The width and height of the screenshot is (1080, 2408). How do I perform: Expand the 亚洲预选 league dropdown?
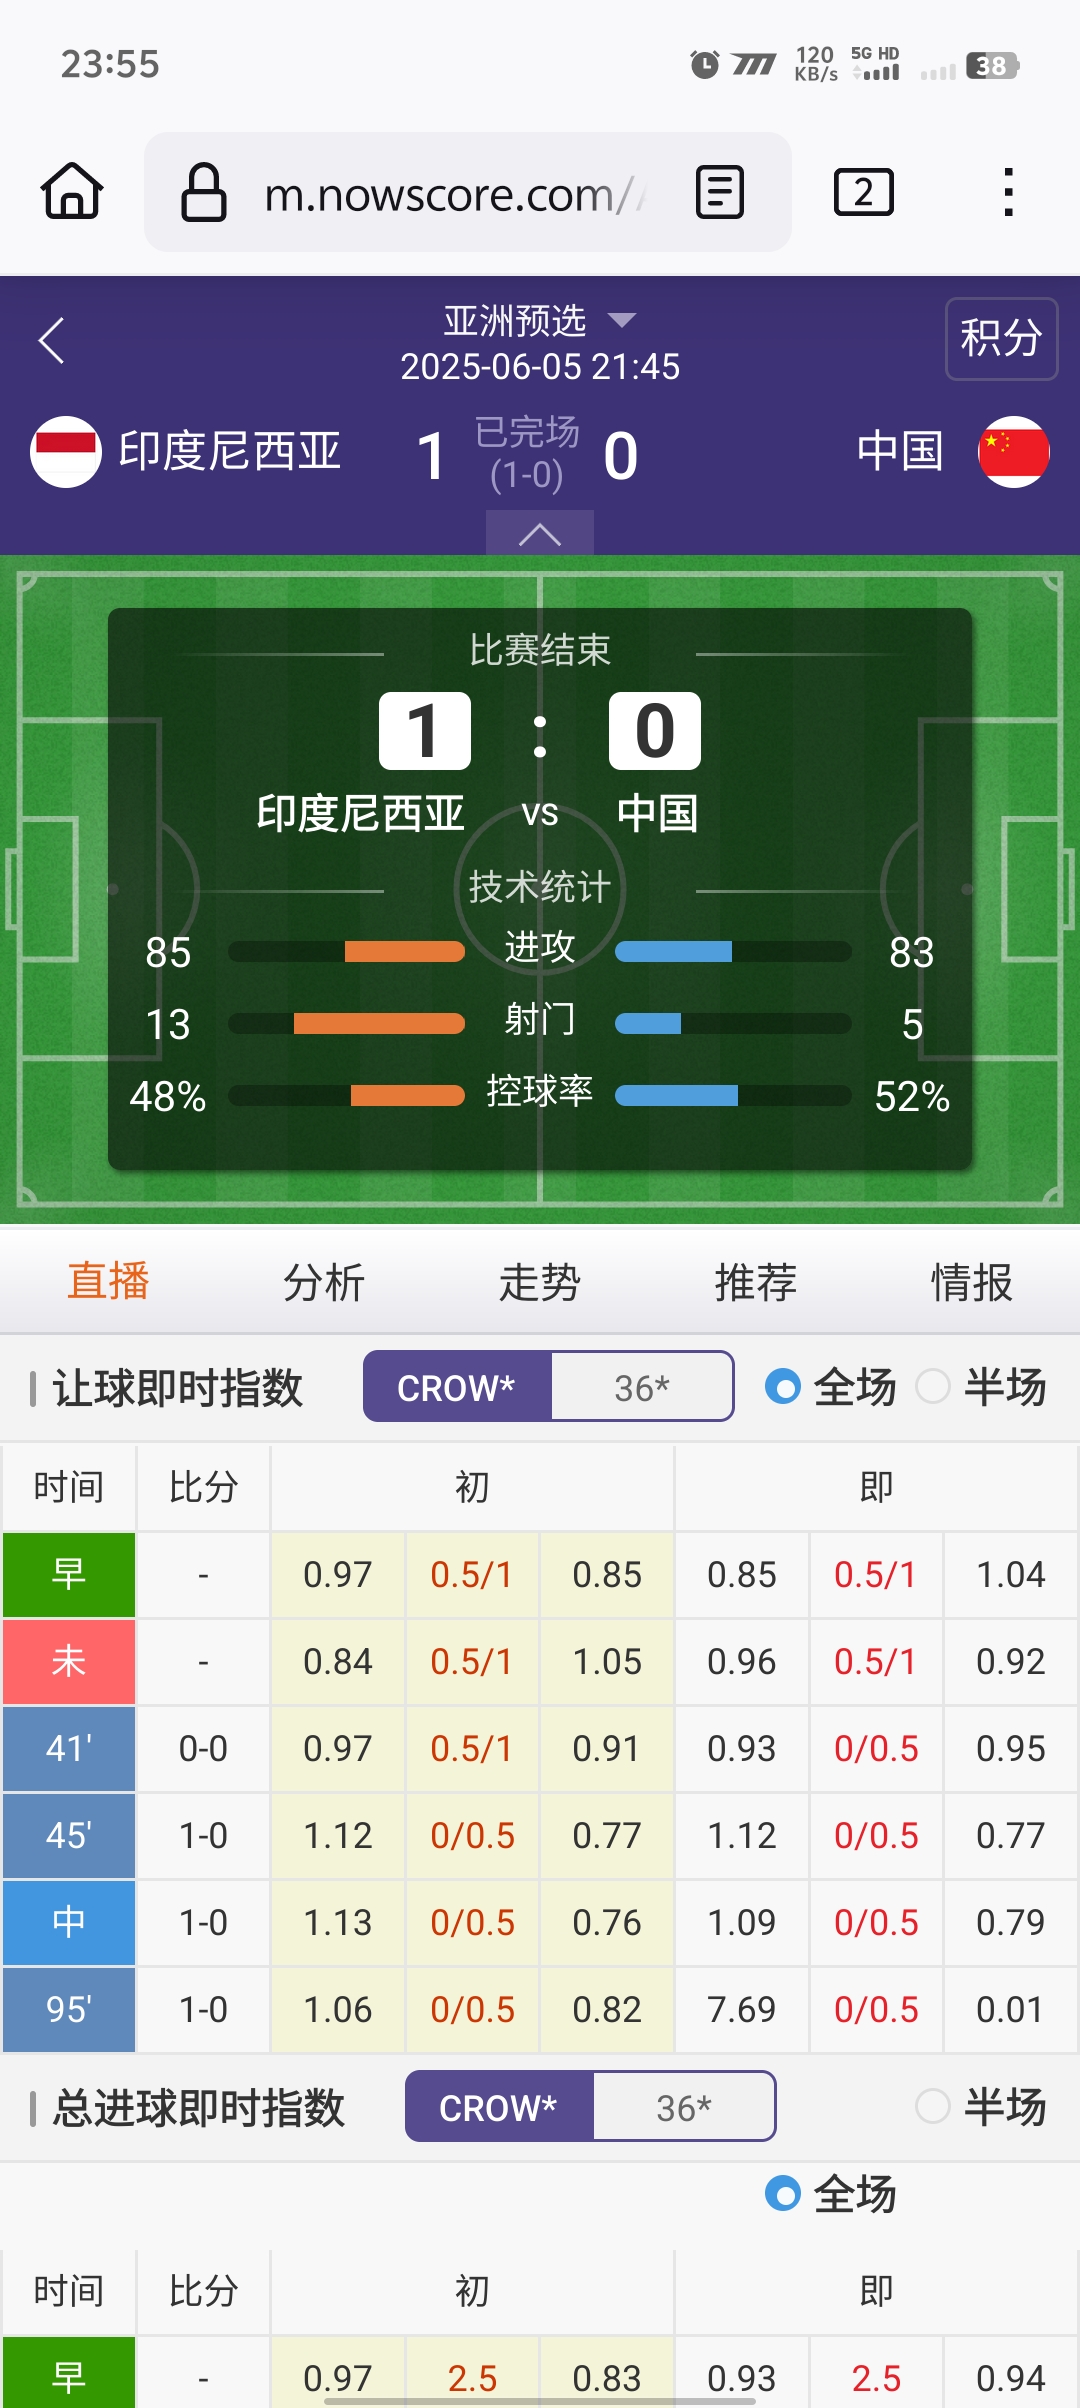coord(622,320)
